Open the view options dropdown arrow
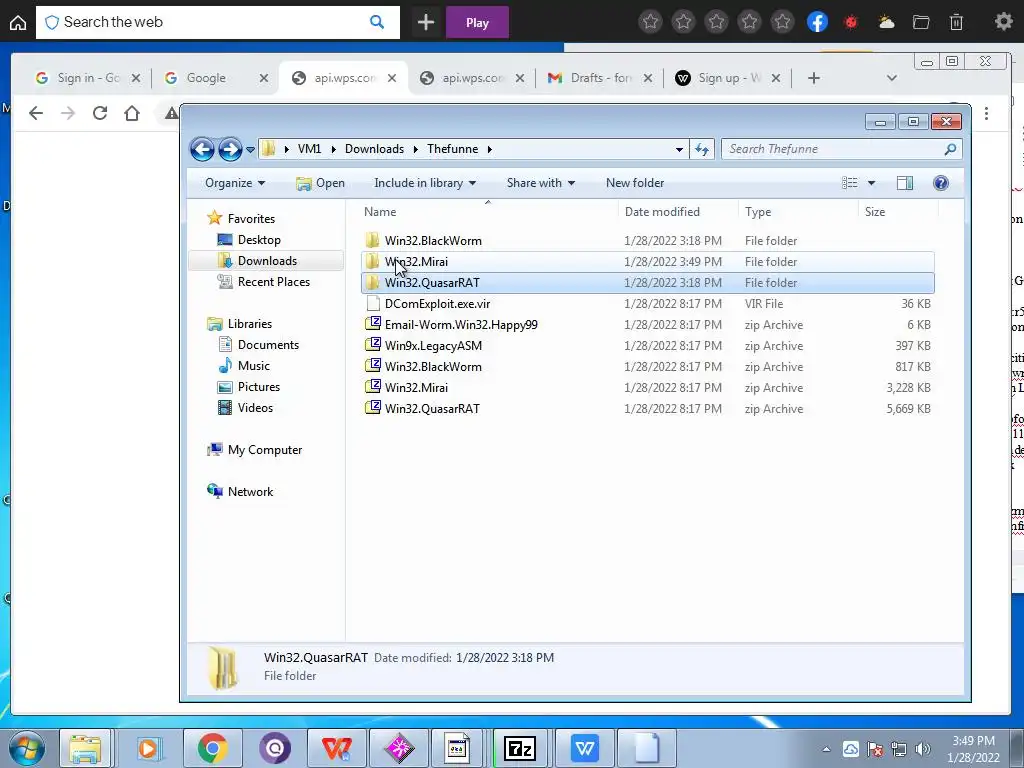Image resolution: width=1024 pixels, height=768 pixels. pyautogui.click(x=871, y=183)
